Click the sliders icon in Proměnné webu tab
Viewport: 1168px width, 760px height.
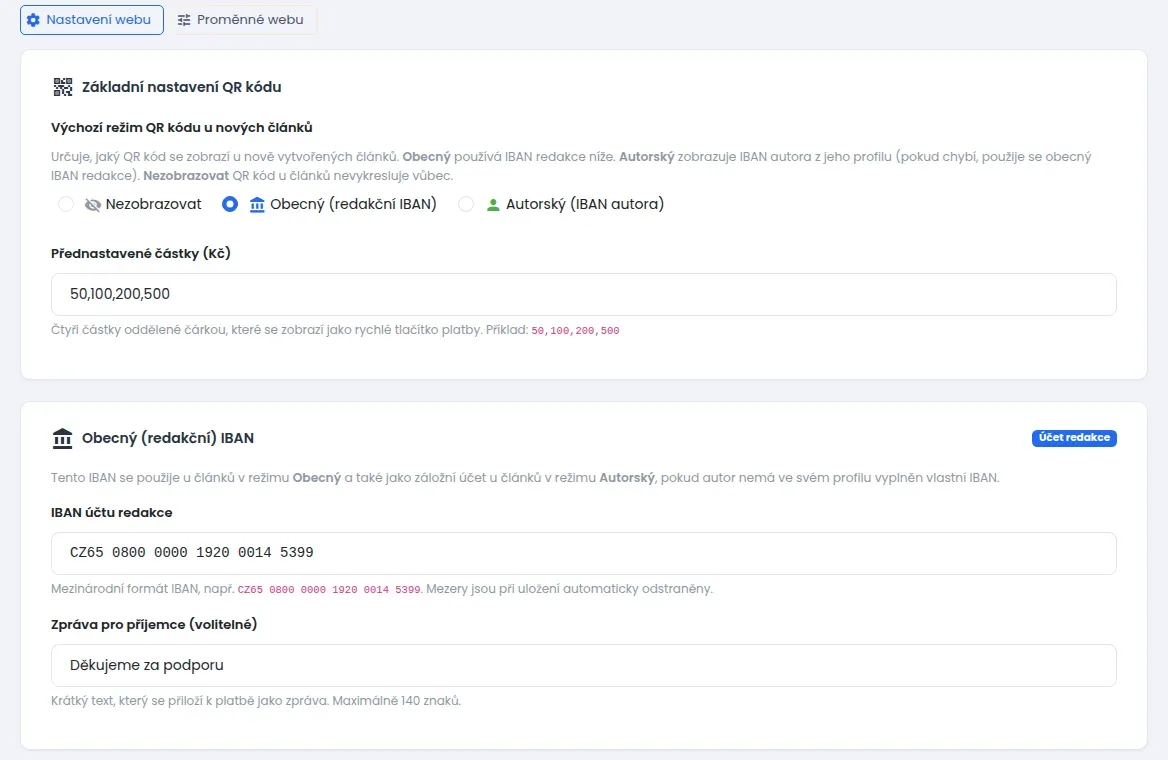pos(184,20)
